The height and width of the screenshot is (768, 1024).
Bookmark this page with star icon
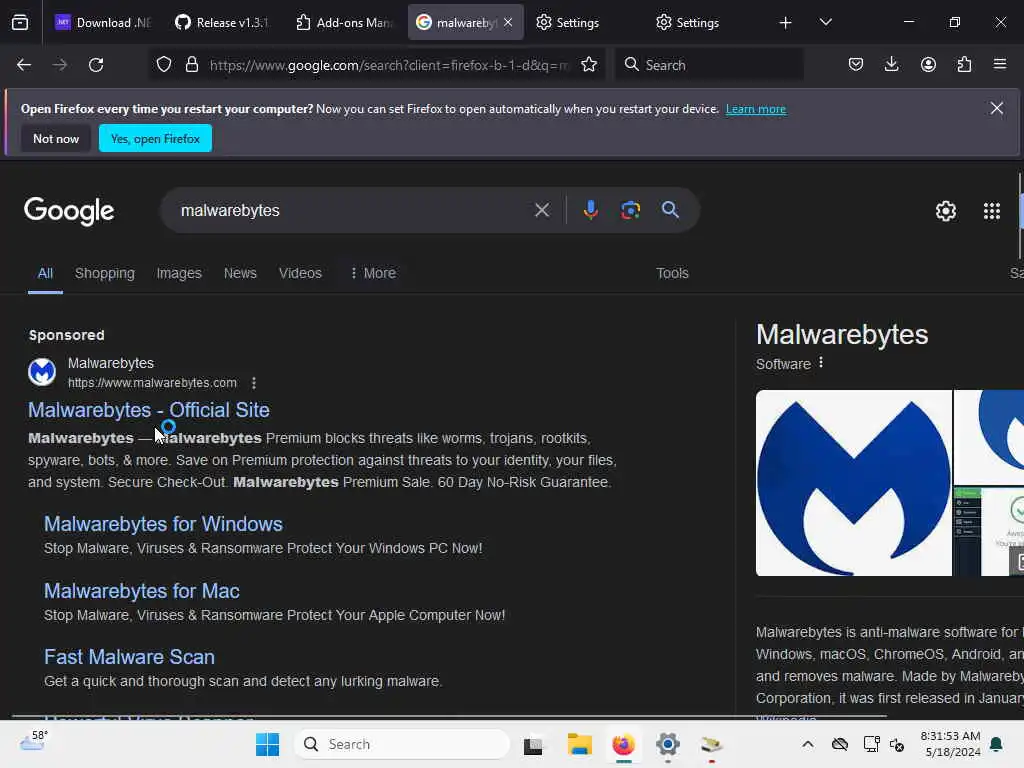[x=589, y=64]
